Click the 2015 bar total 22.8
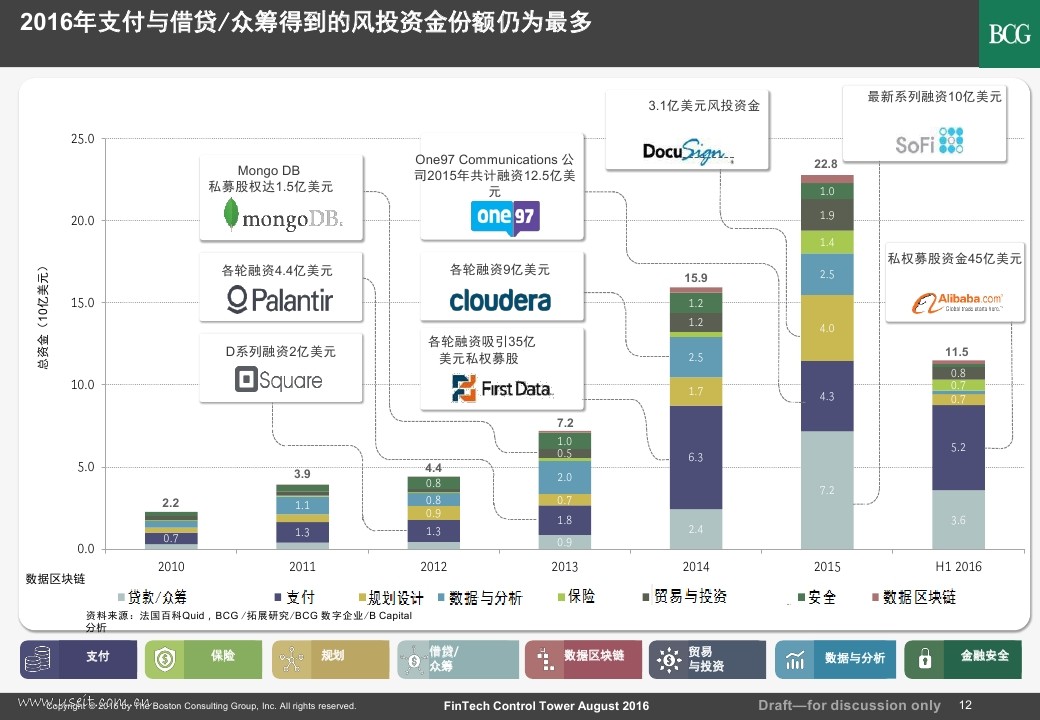This screenshot has width=1040, height=720. (826, 164)
